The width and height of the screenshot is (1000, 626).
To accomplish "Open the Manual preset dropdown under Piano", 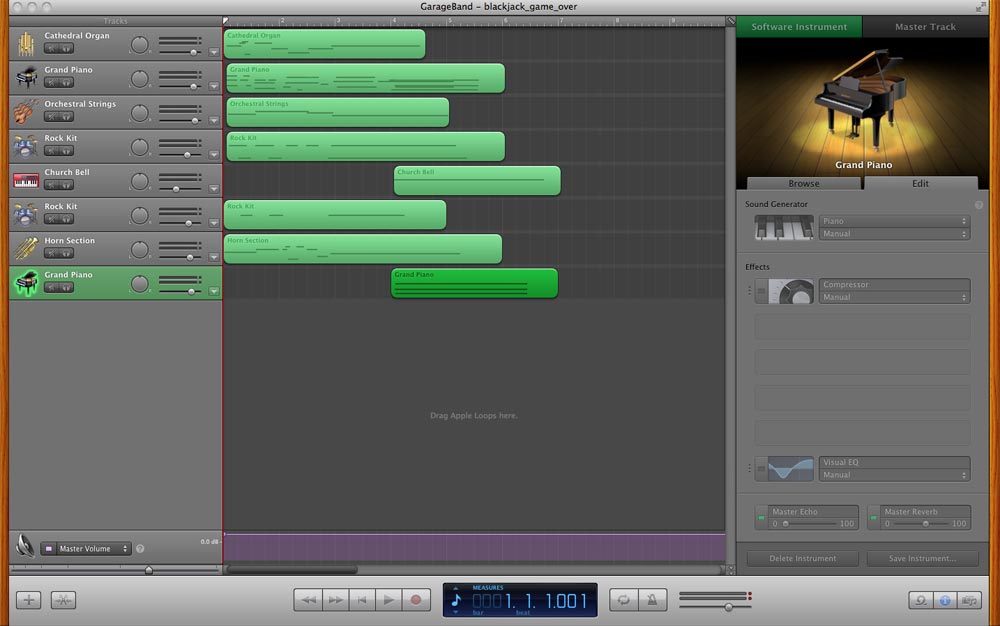I will point(894,234).
